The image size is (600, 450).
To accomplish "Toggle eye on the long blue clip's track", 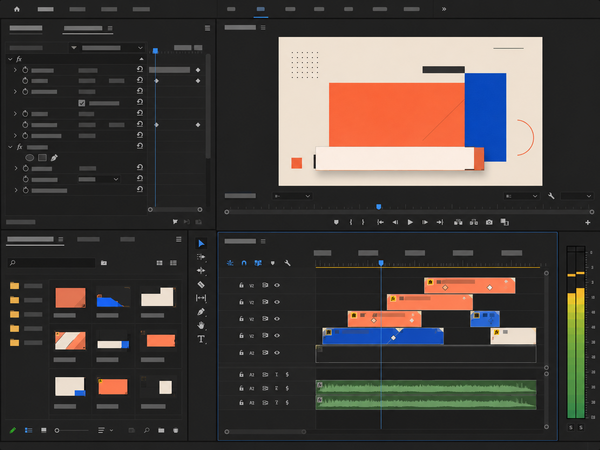I will [277, 336].
